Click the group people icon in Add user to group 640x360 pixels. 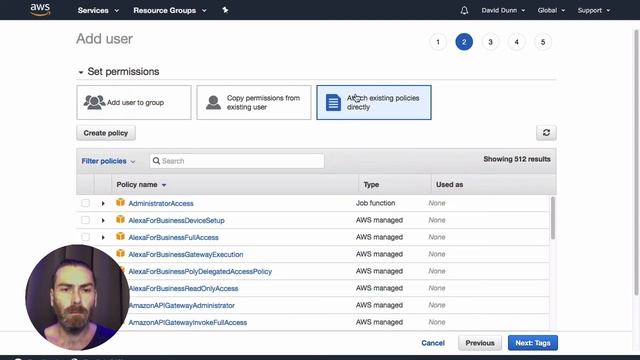[94, 102]
